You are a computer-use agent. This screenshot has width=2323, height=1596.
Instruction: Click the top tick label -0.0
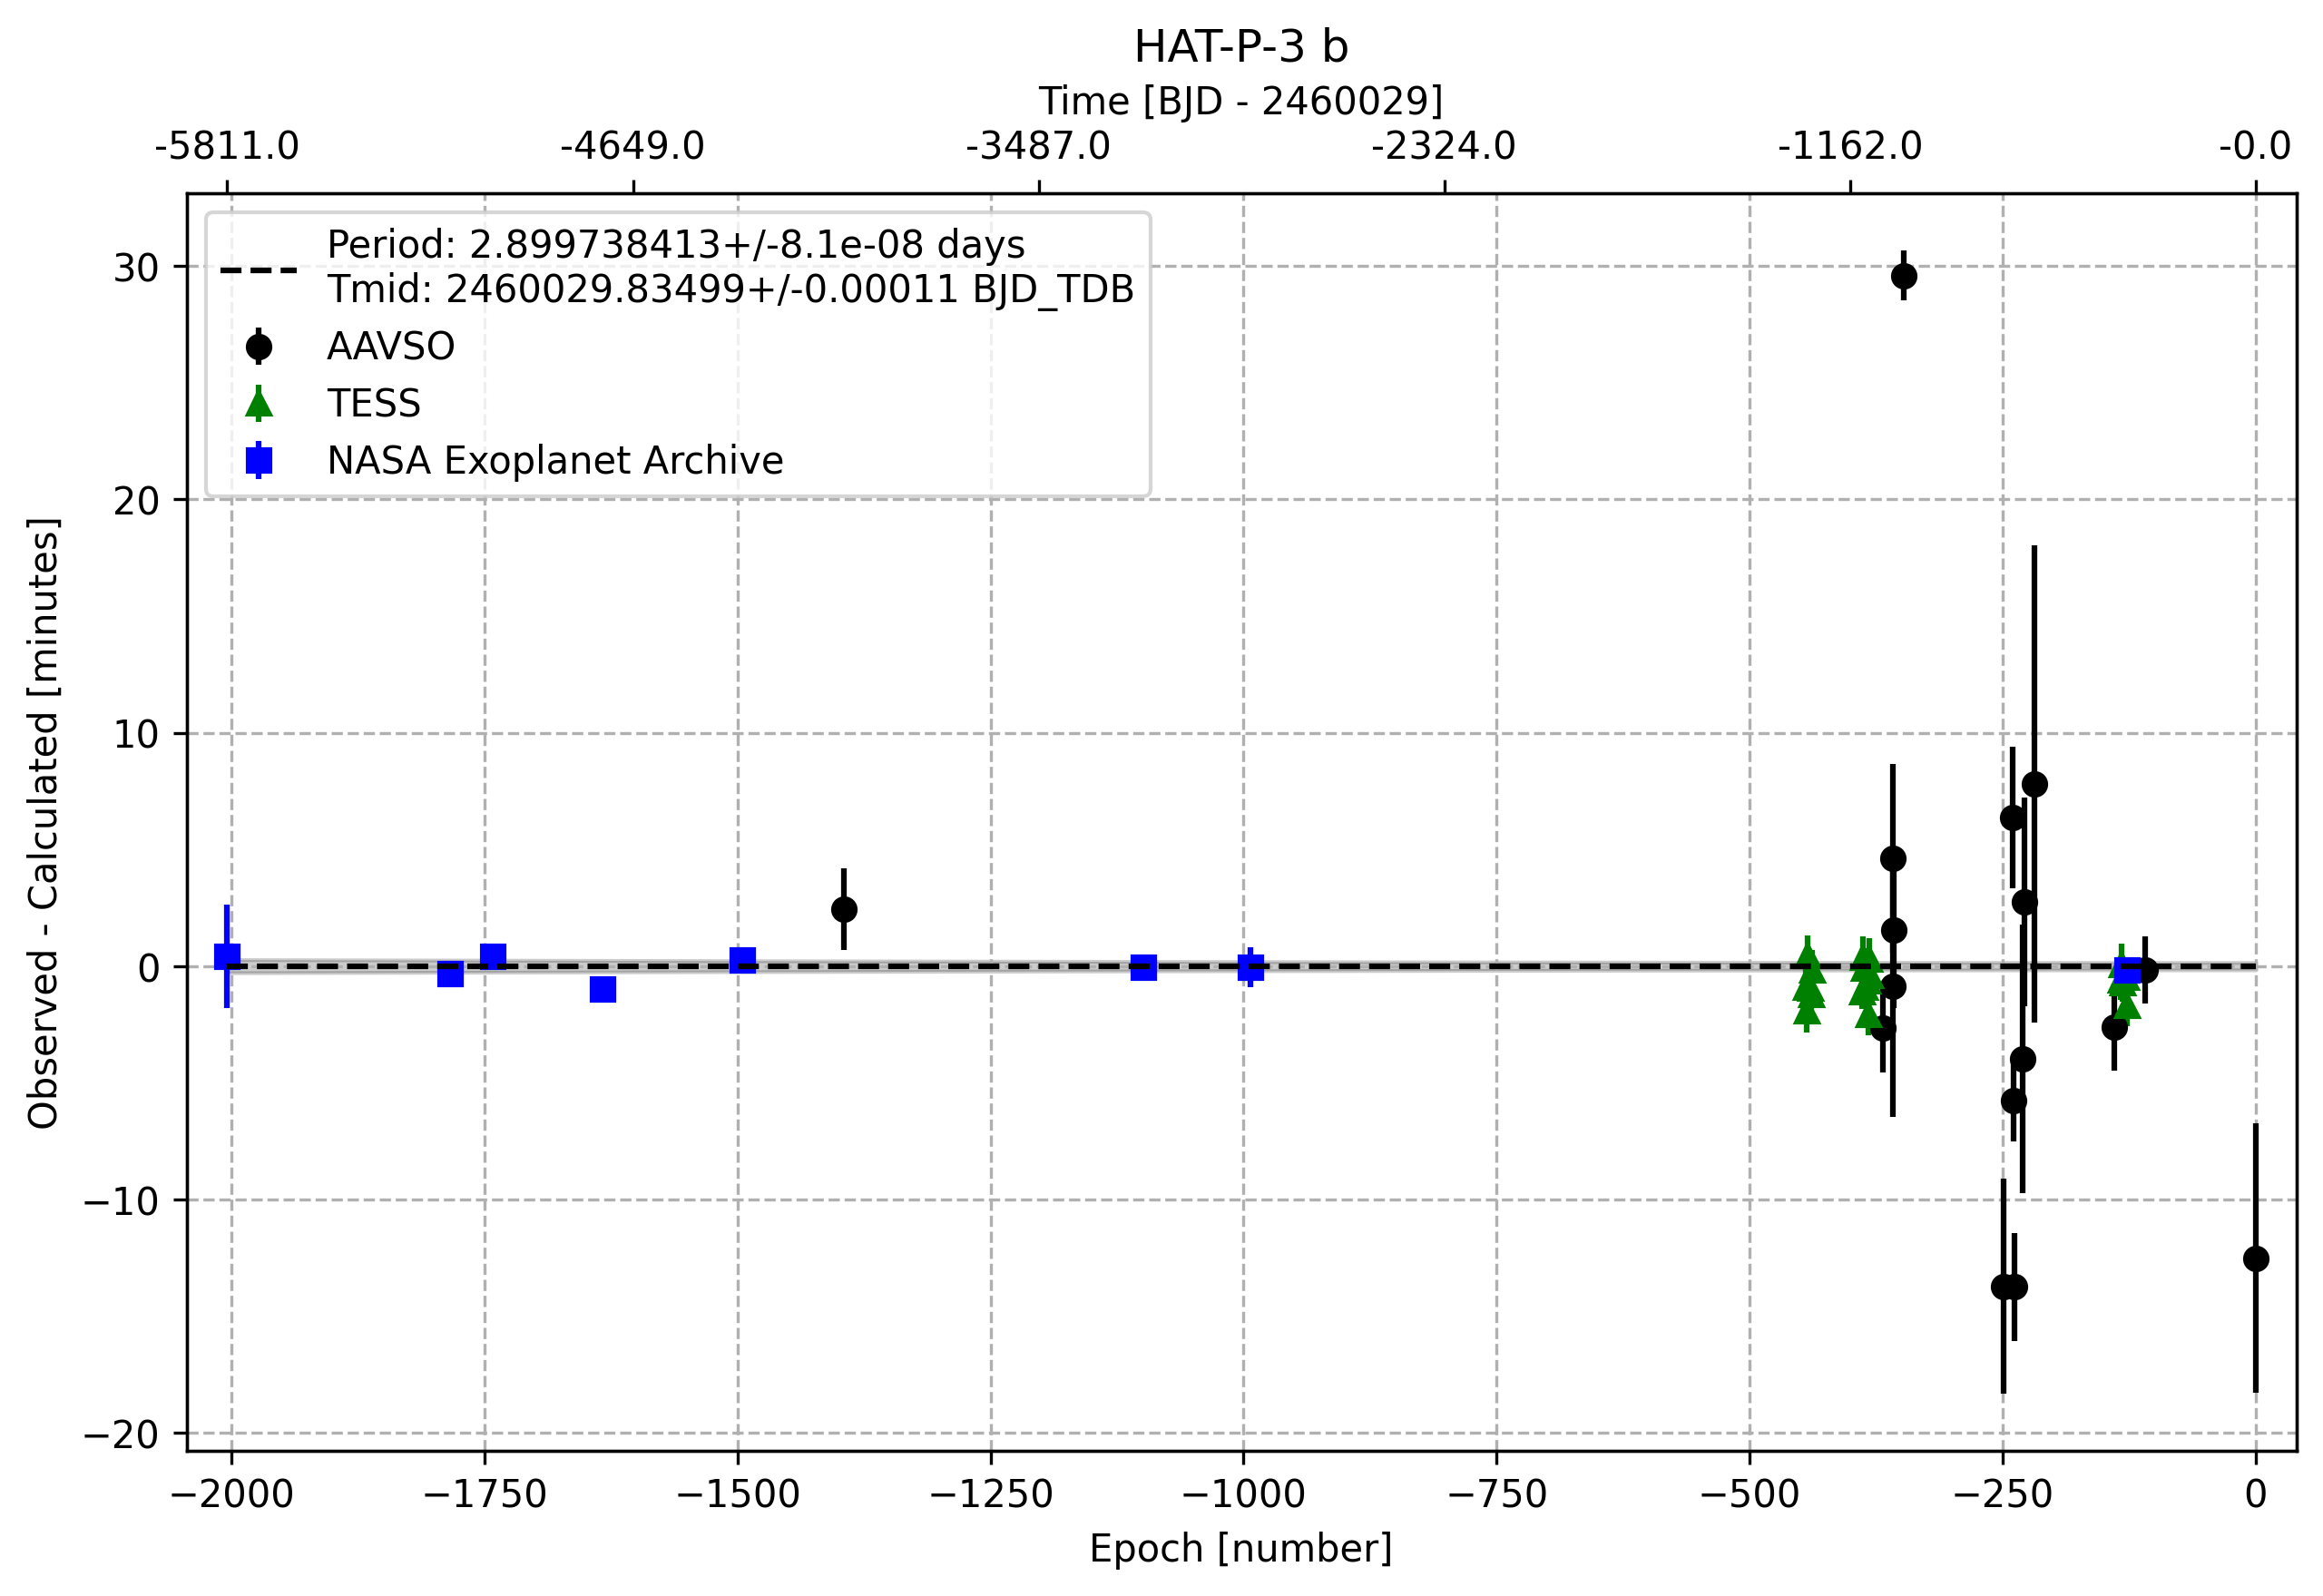click(2255, 146)
